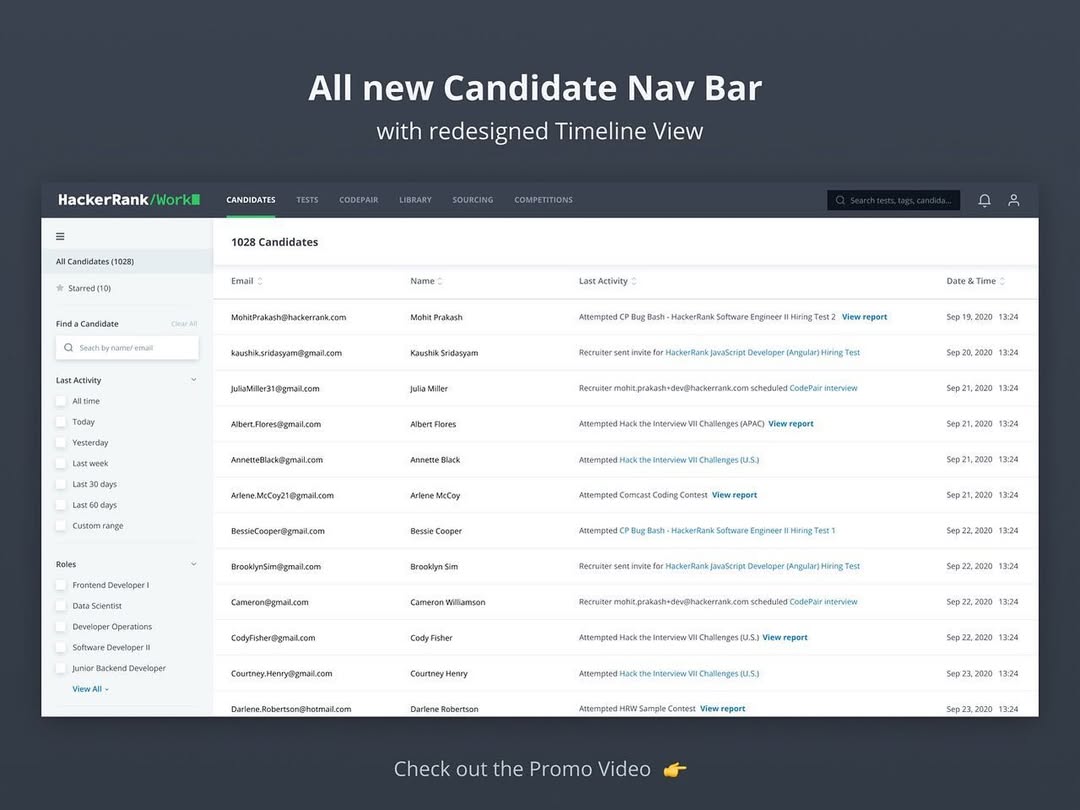Collapse the Last Activity filter section
The image size is (1080, 810).
[x=194, y=380]
